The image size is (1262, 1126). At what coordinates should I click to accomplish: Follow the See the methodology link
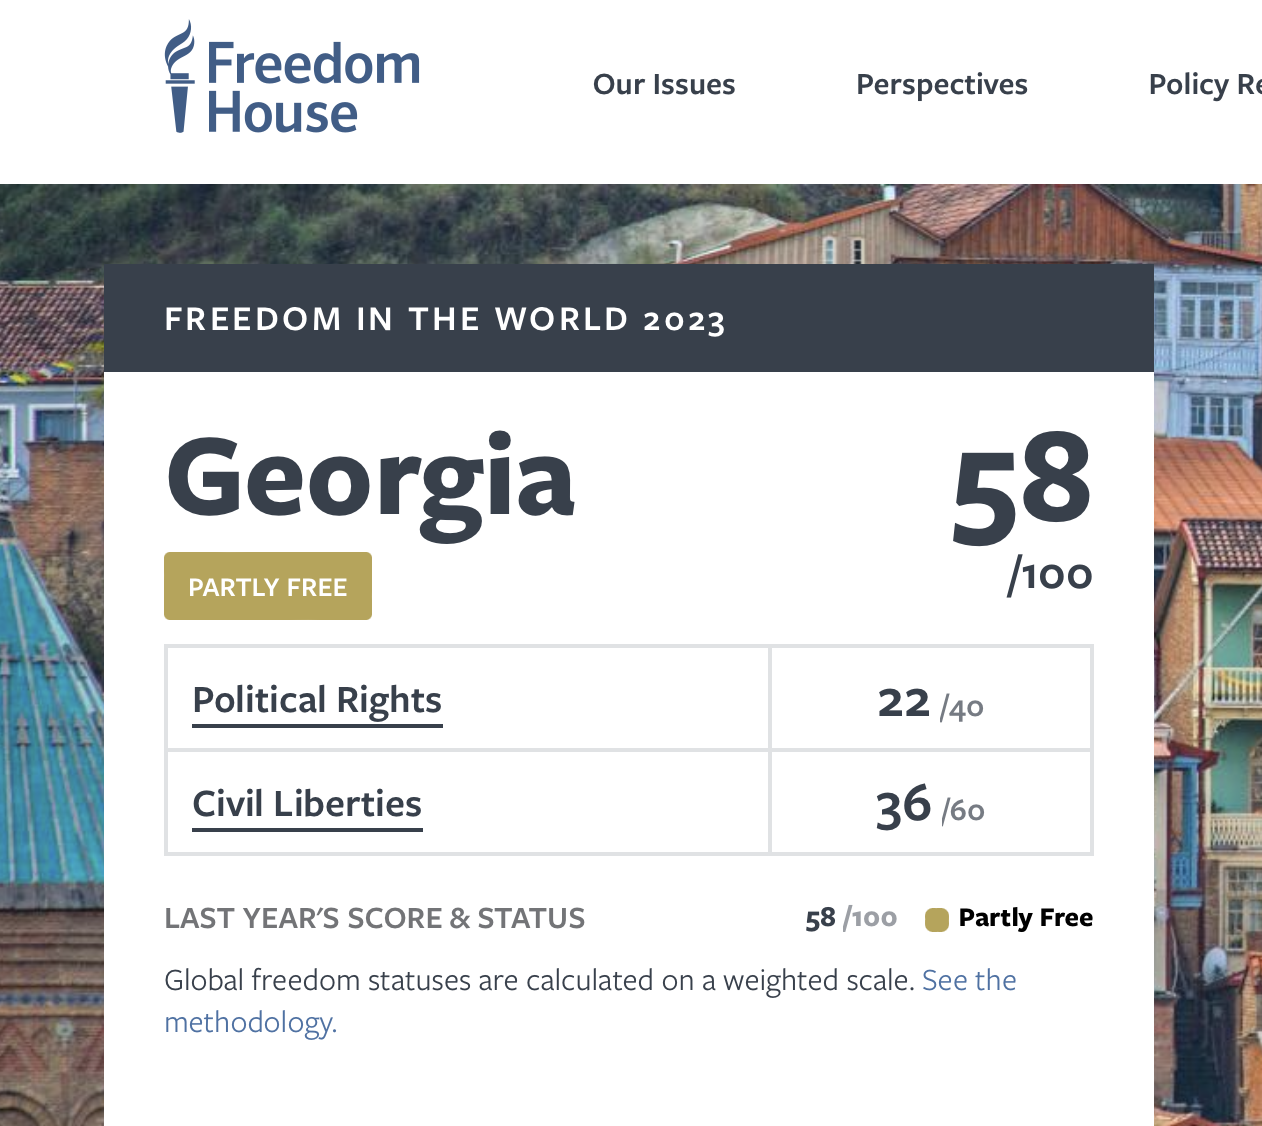click(x=968, y=981)
